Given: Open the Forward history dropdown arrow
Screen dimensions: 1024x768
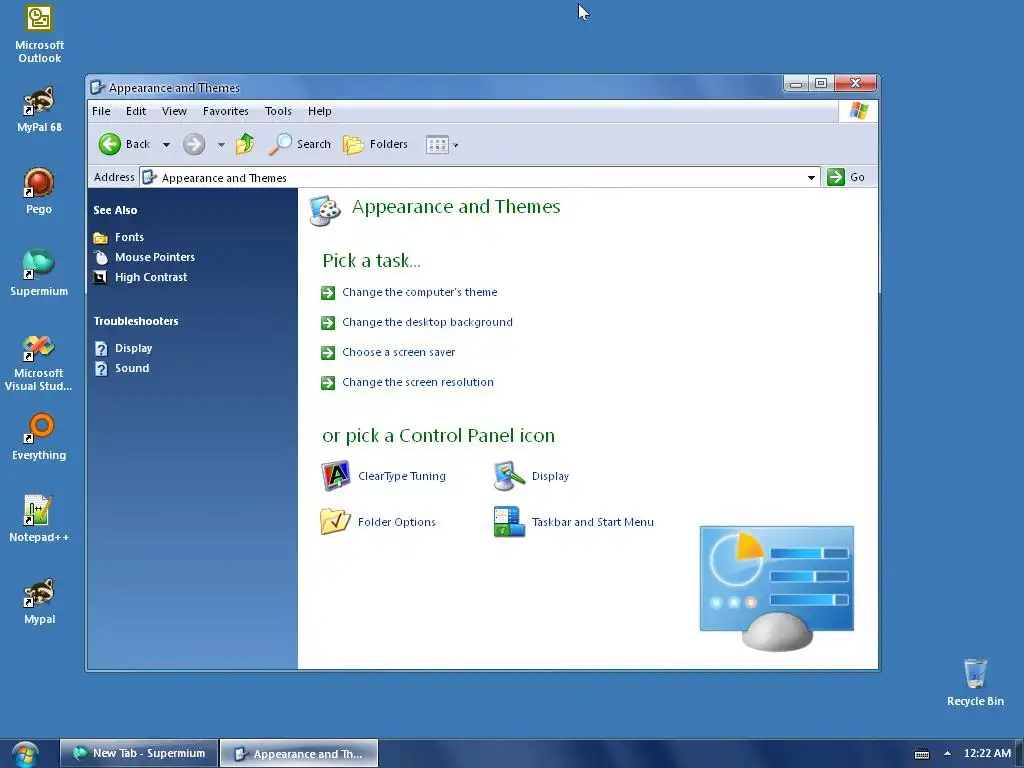Looking at the screenshot, I should pyautogui.click(x=221, y=145).
